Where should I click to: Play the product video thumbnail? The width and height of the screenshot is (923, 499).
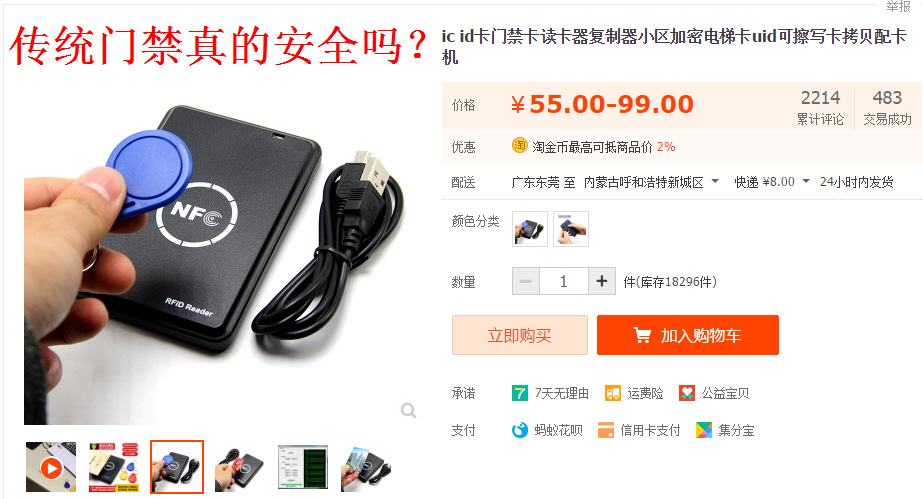51,467
